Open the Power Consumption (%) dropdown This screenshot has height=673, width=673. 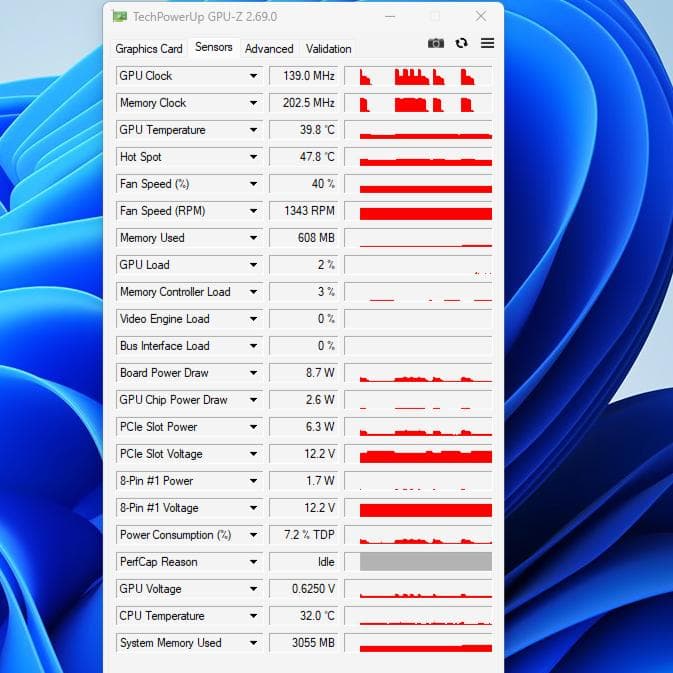(x=254, y=536)
